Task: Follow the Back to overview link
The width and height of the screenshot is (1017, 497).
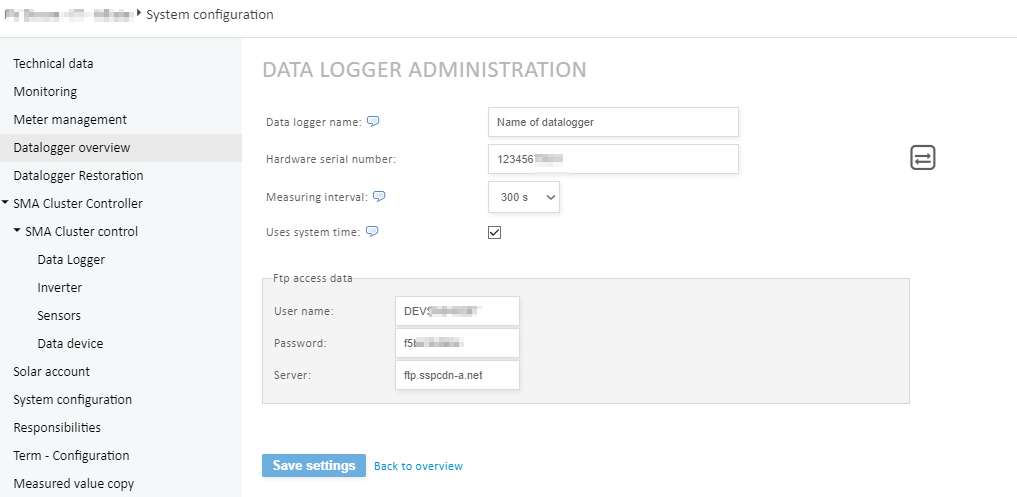Action: click(x=418, y=466)
